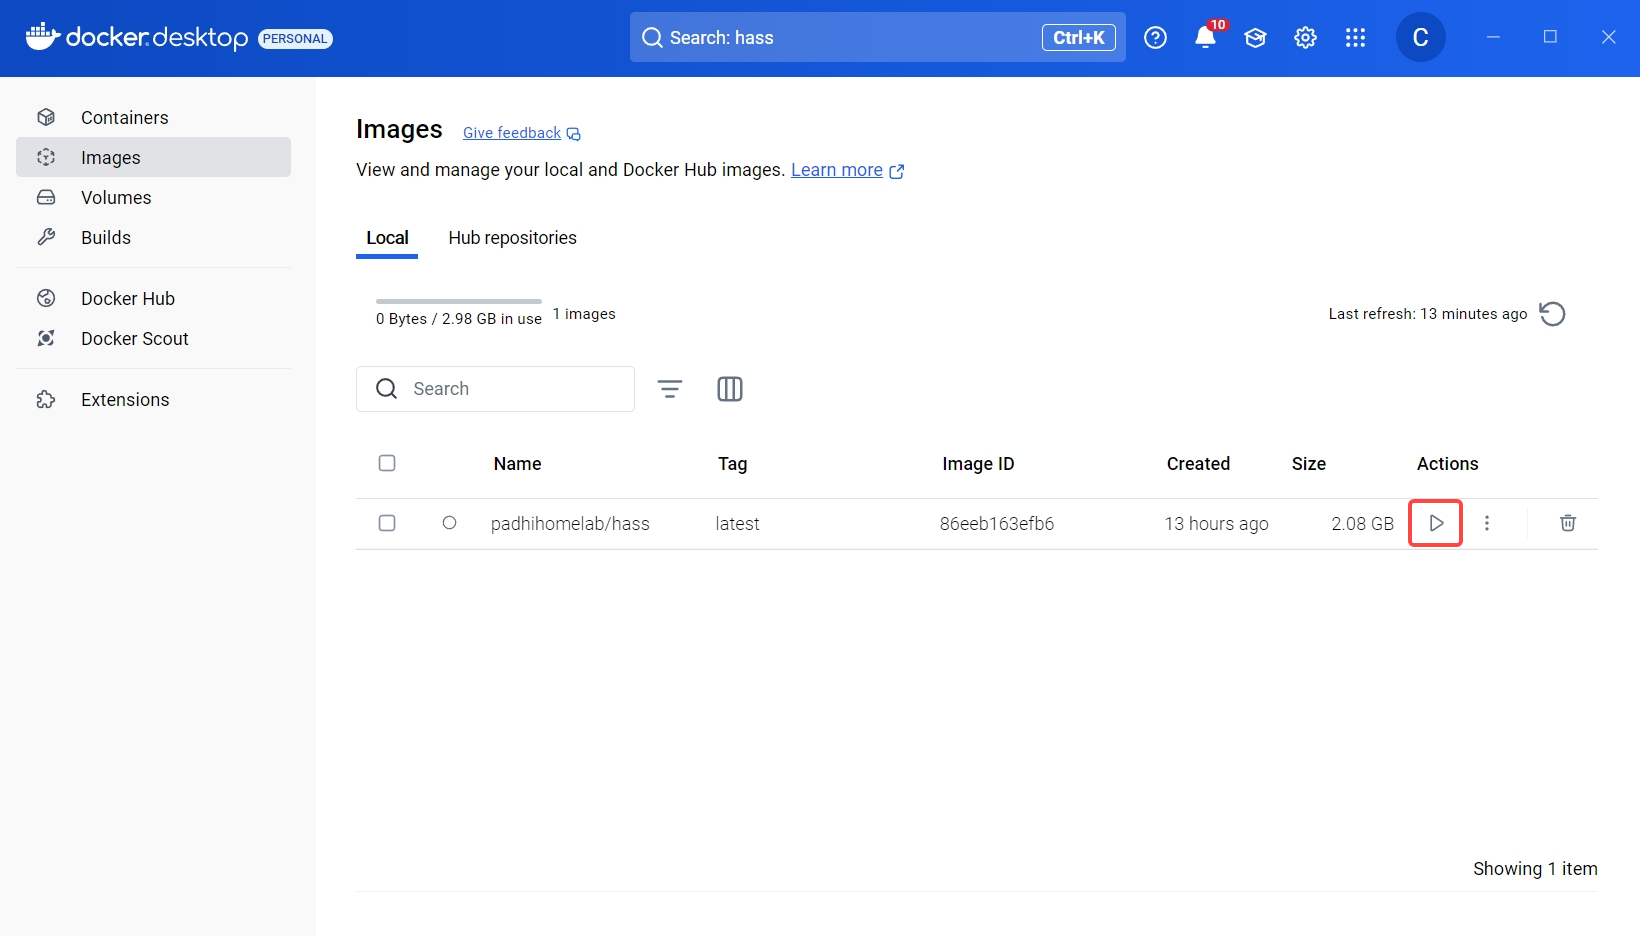Open the help question mark icon
This screenshot has width=1640, height=936.
click(x=1155, y=38)
